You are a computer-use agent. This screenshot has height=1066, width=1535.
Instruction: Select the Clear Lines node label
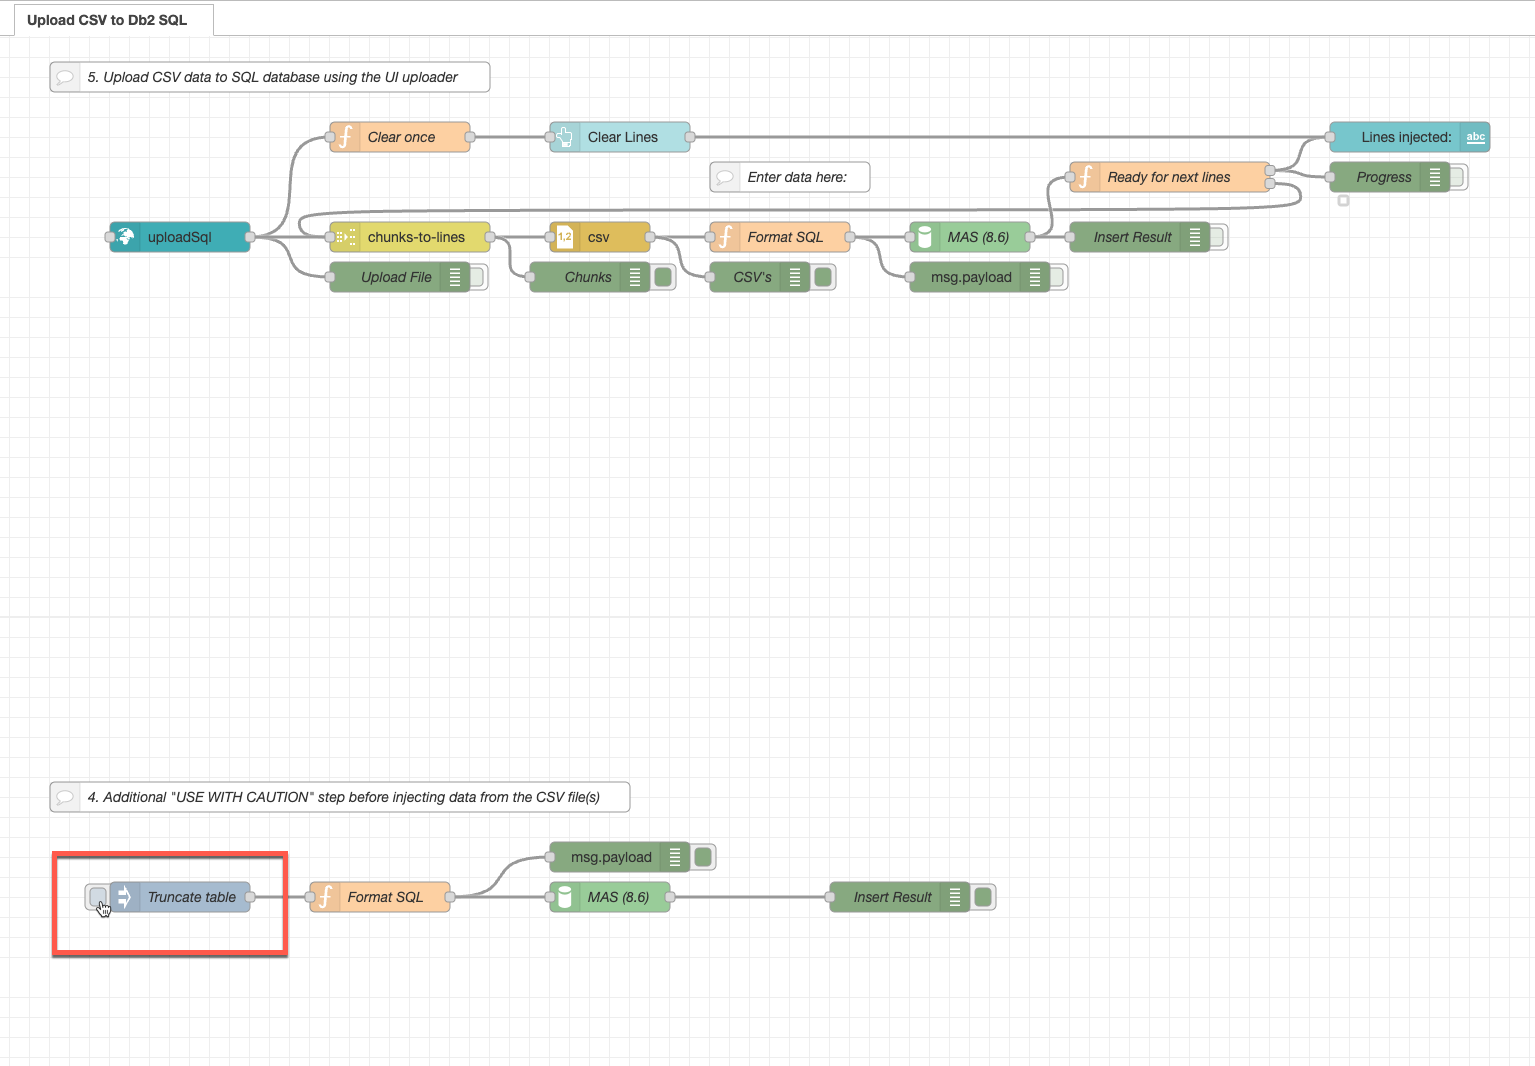(623, 137)
